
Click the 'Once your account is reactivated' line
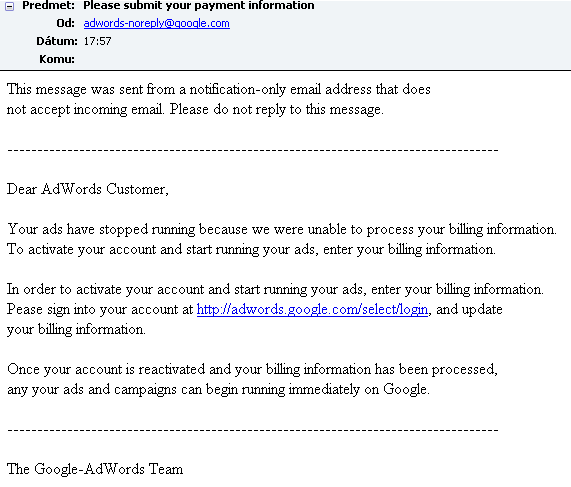[x=252, y=369]
